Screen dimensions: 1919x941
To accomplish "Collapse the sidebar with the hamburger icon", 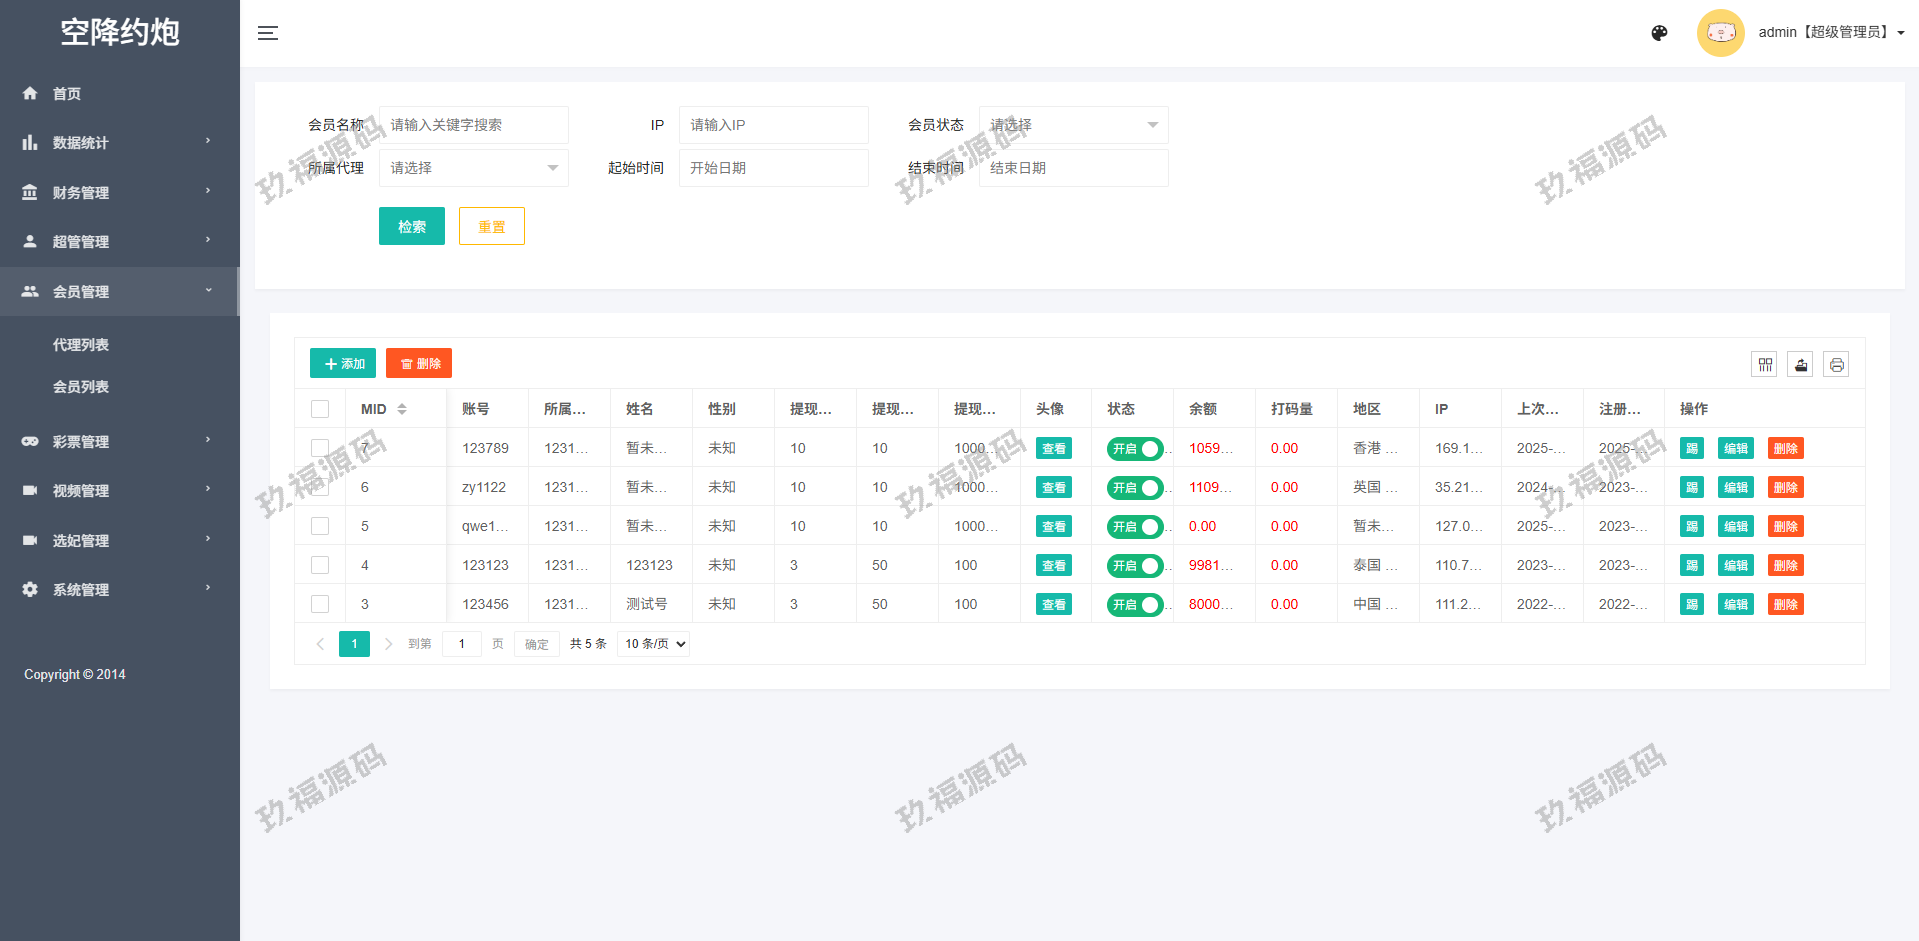I will pos(267,33).
